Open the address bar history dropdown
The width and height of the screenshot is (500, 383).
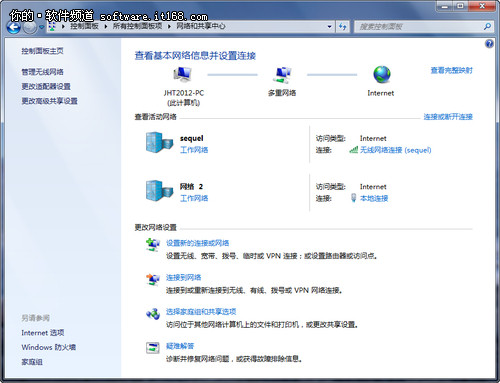pos(329,27)
